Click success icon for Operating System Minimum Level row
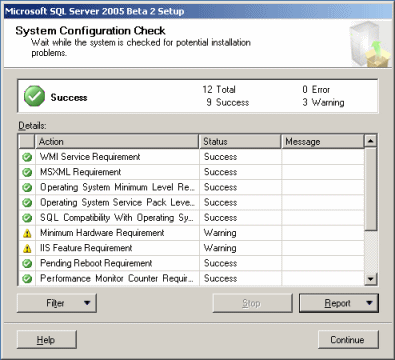 tap(27, 187)
